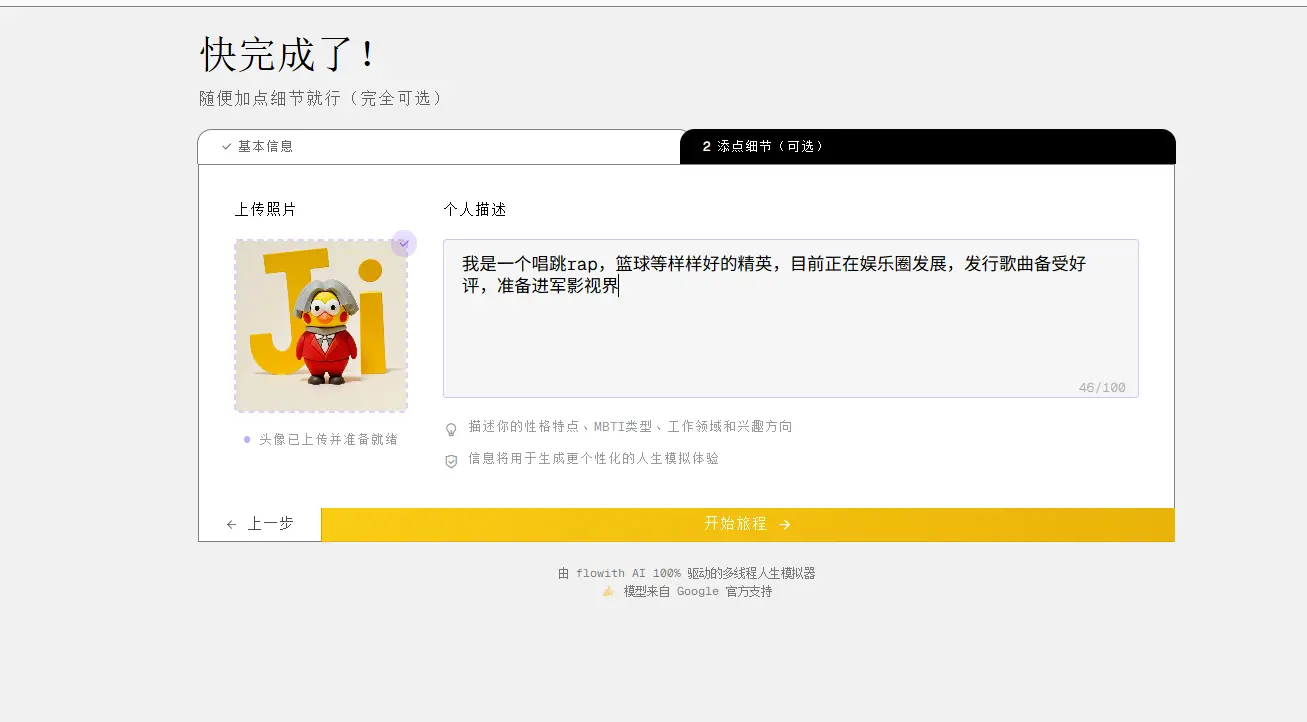Click the shield icon beside the privacy note
The image size is (1307, 722).
coord(451,461)
